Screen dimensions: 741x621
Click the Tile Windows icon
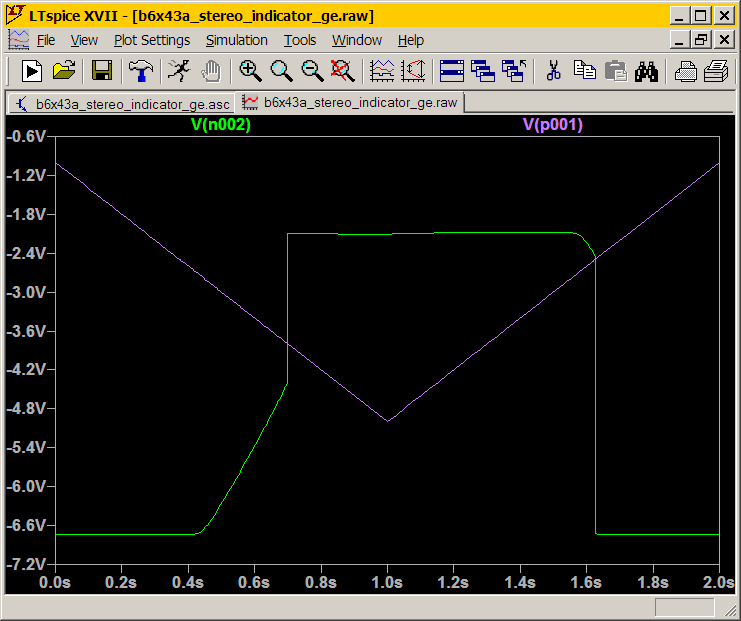pos(452,71)
